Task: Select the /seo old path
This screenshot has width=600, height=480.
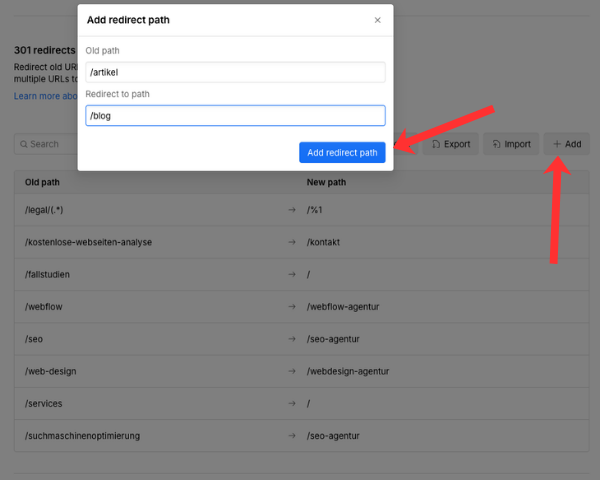Action: coord(34,339)
